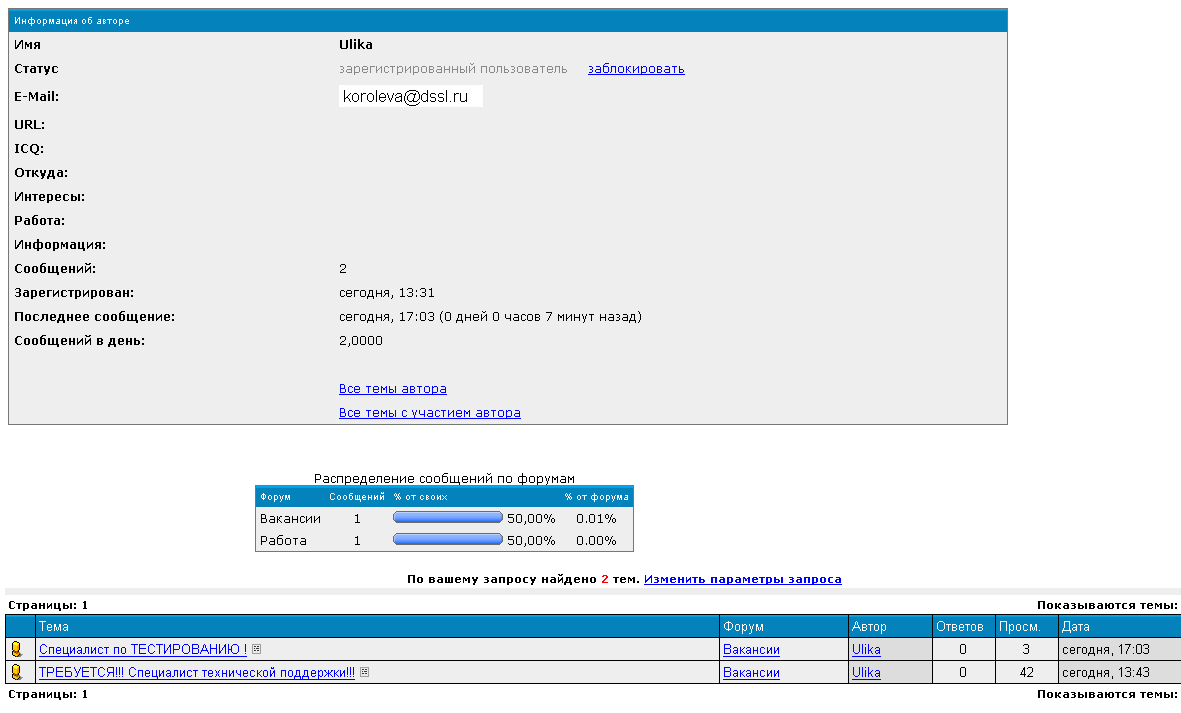Screen dimensions: 1181x713
Task: Open topic 'ТРЕБУЕТСЯ!!! Специалист технической поддержки!!!'
Action: point(196,673)
